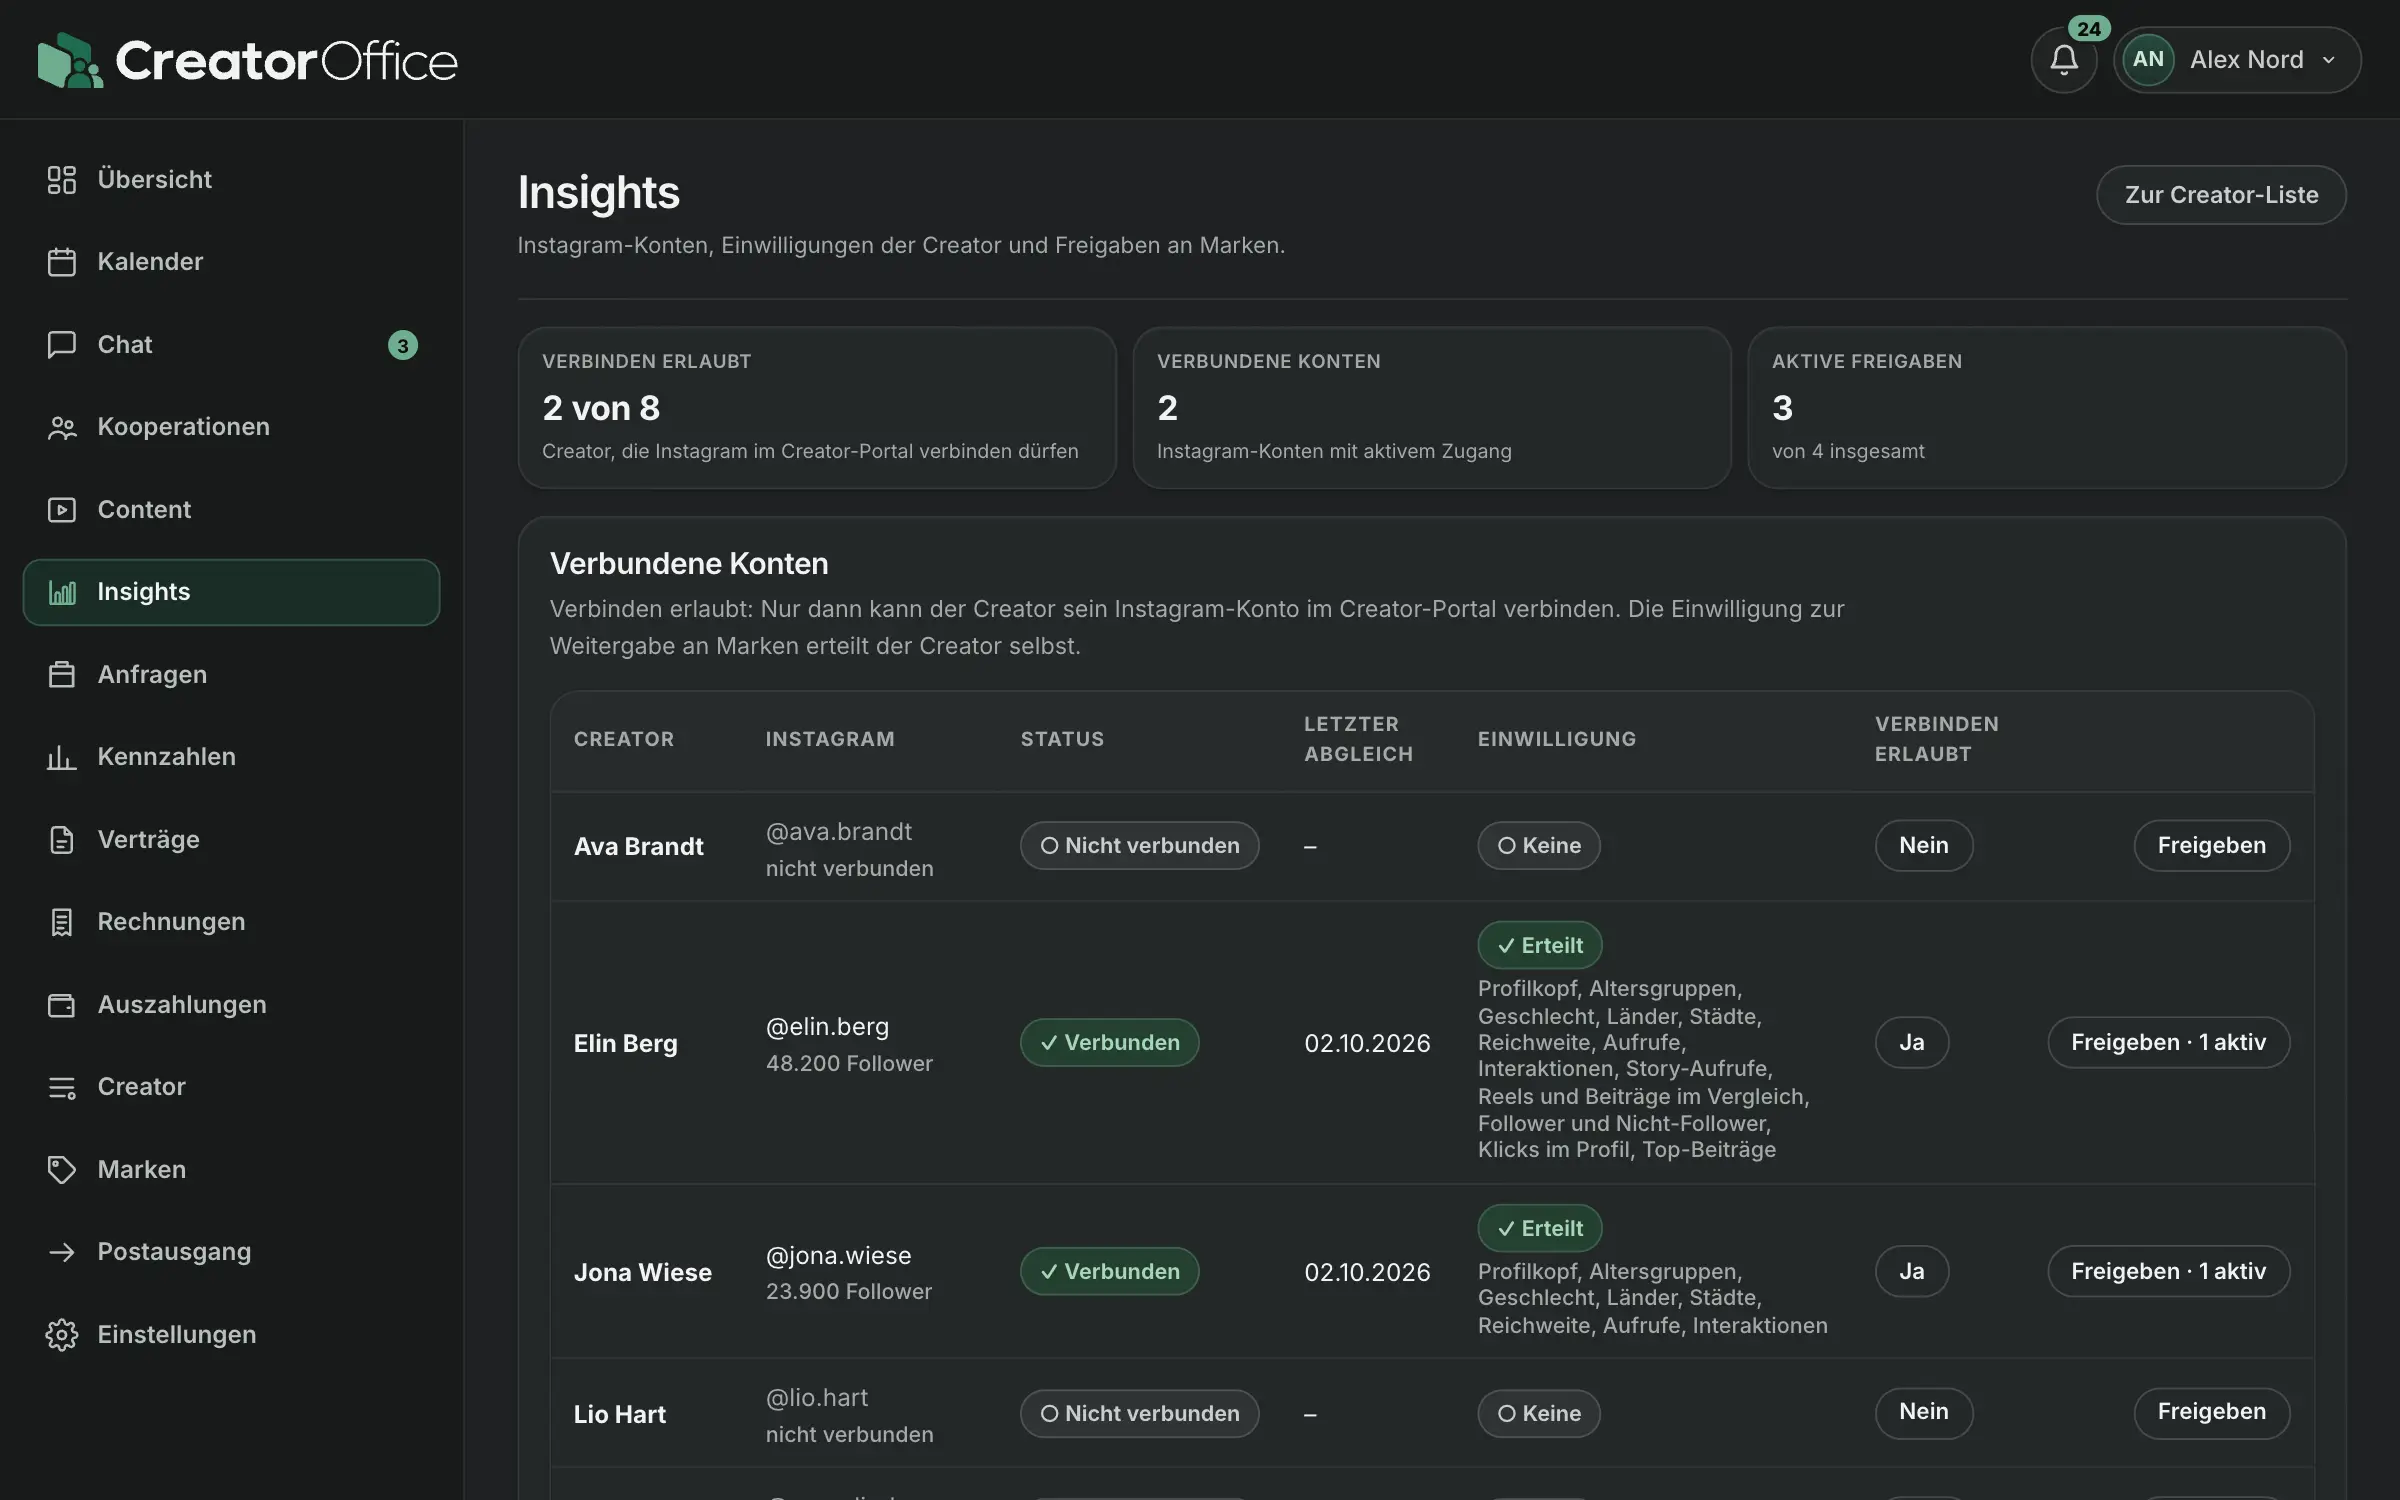Click Verbunden status badge of Elin Berg

[1109, 1043]
